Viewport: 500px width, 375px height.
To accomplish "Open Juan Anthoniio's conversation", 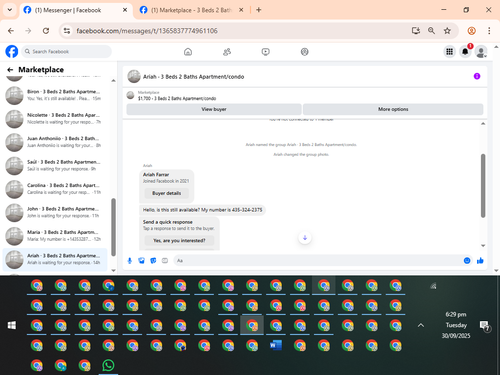I will coord(55,142).
